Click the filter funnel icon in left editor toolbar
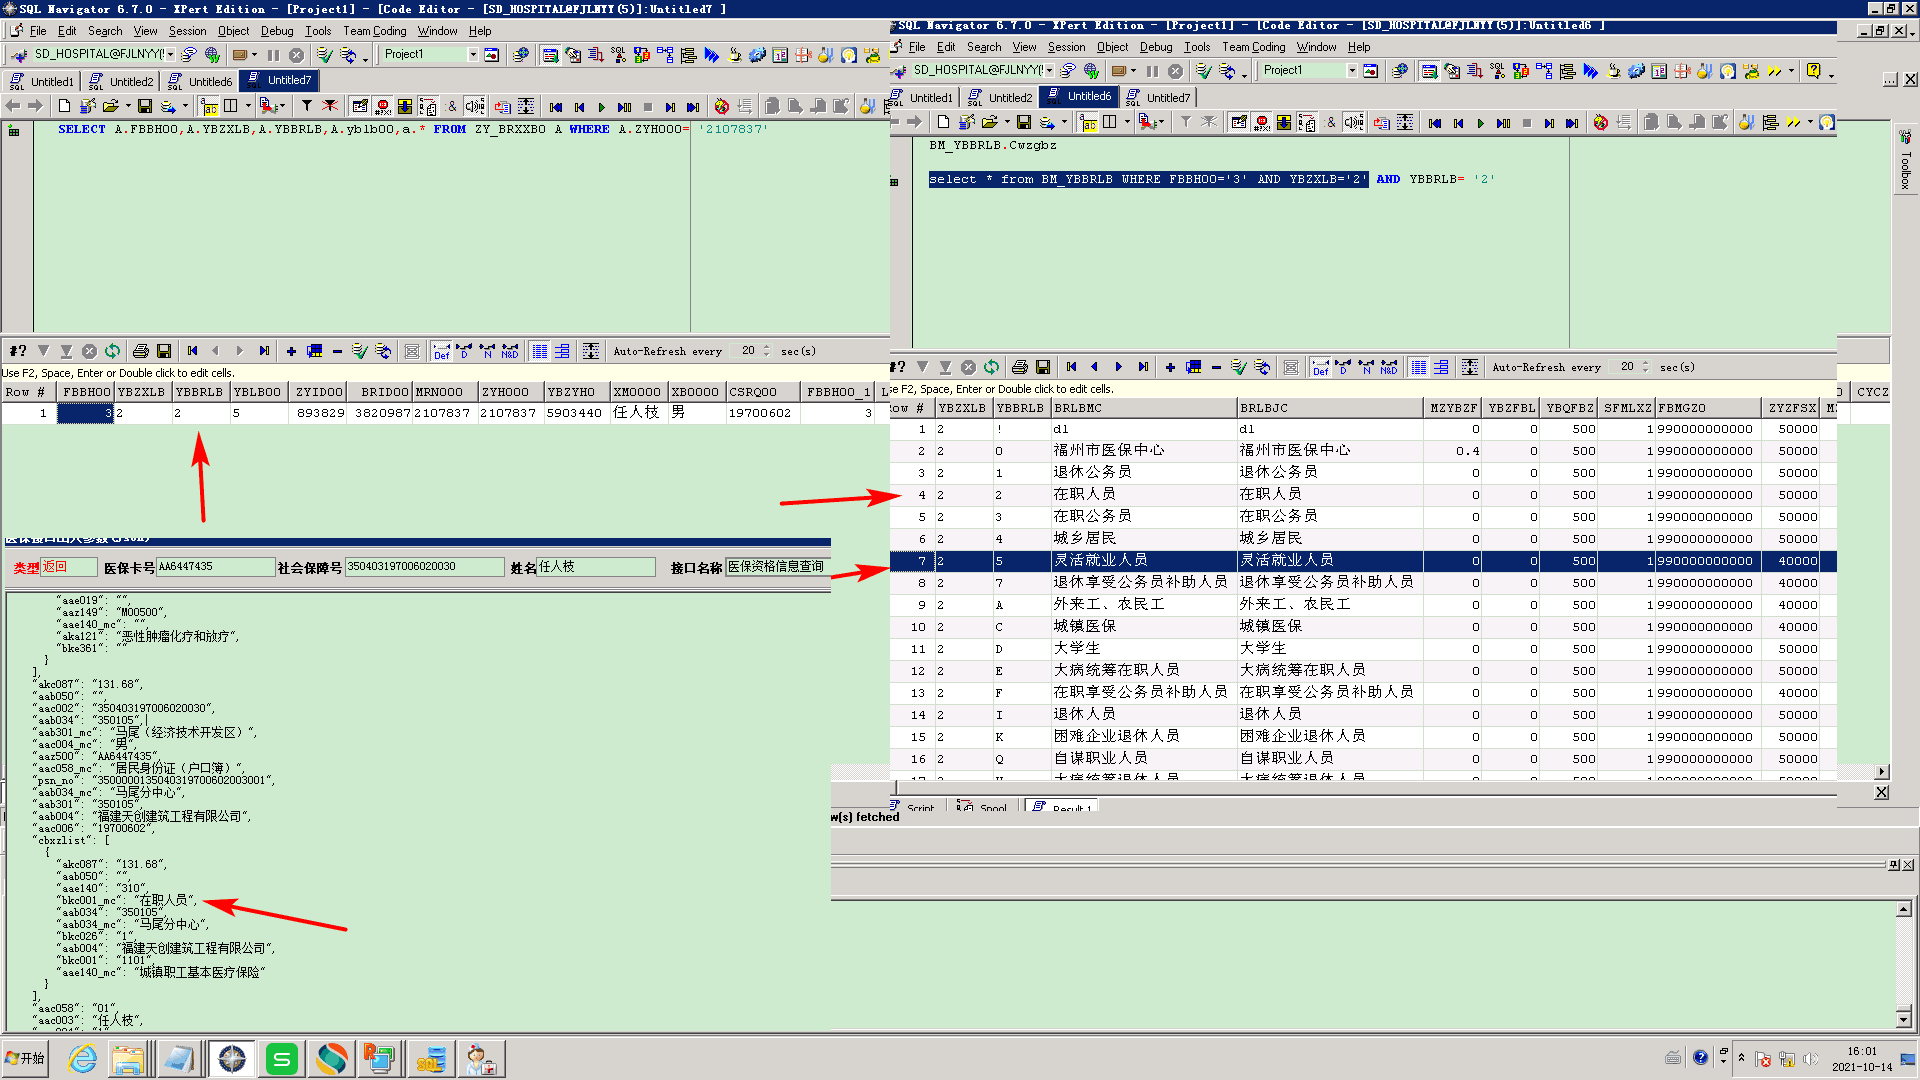This screenshot has height=1080, width=1920. [307, 106]
